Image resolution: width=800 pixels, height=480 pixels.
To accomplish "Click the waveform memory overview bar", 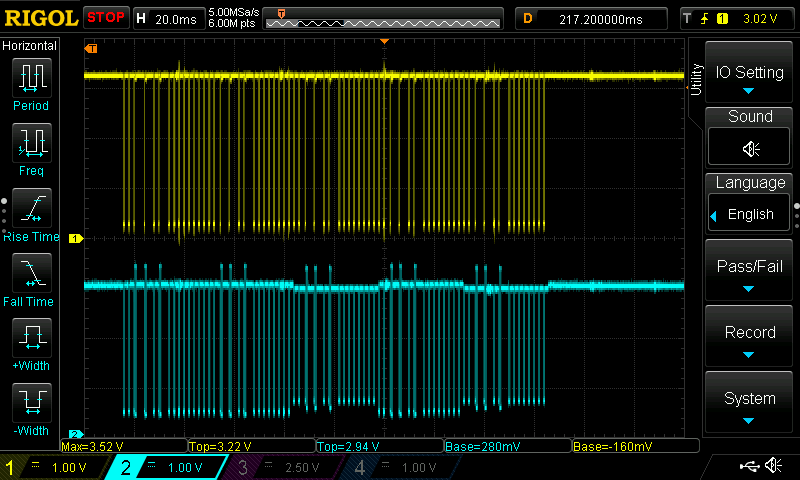I will click(386, 18).
